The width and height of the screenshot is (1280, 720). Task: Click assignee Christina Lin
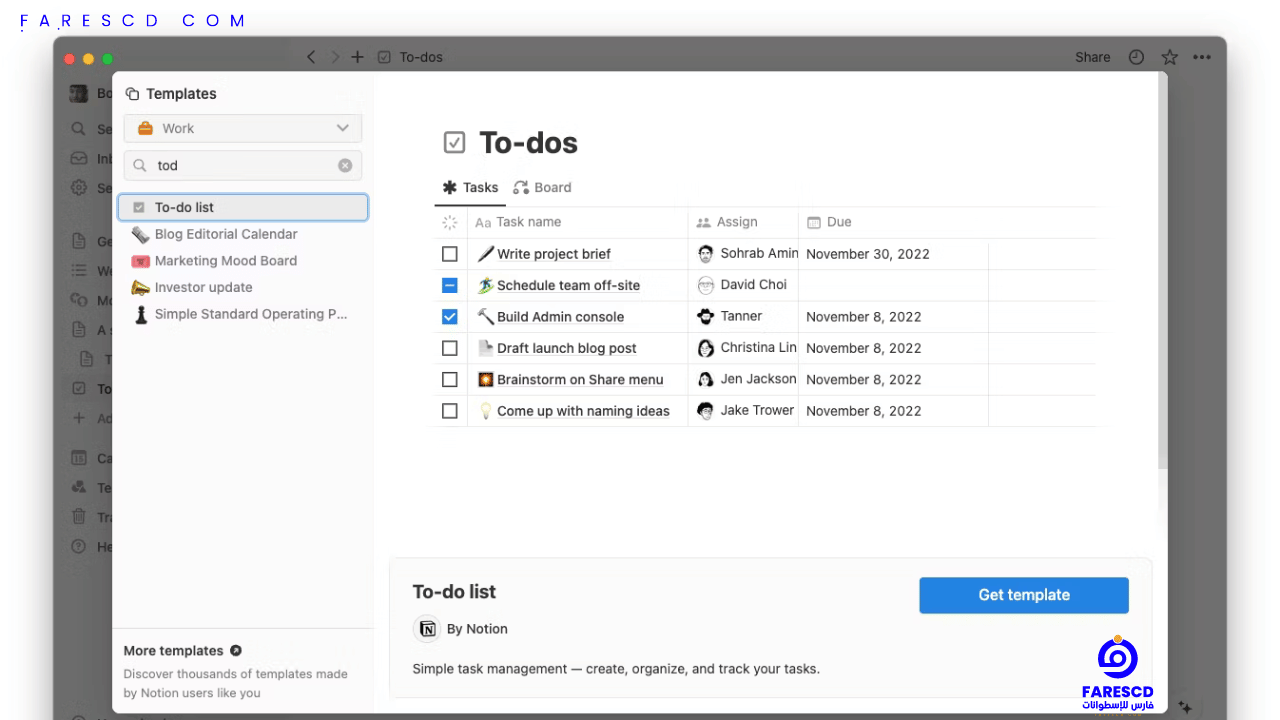click(x=747, y=348)
